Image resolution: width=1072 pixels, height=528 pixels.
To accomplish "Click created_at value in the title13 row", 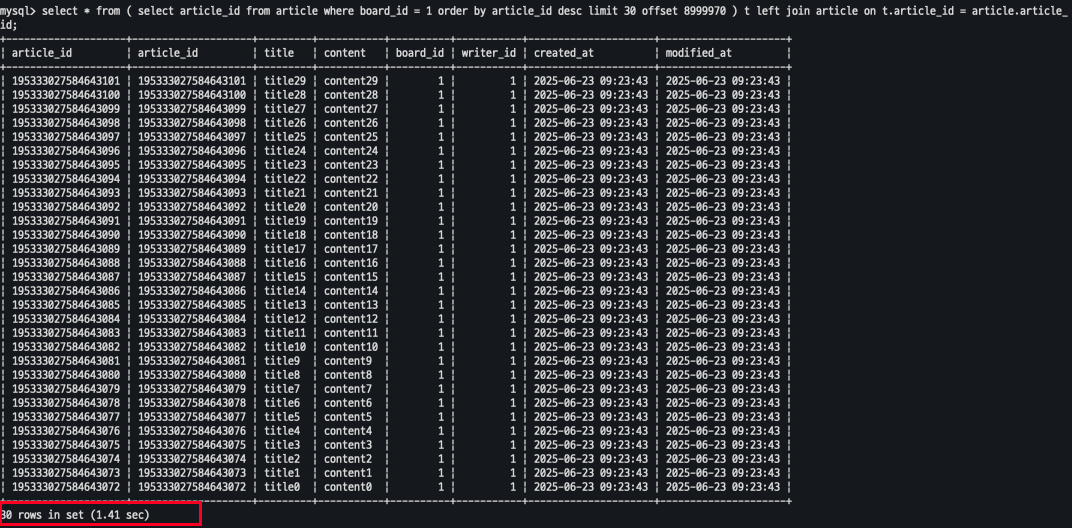I will [x=591, y=305].
